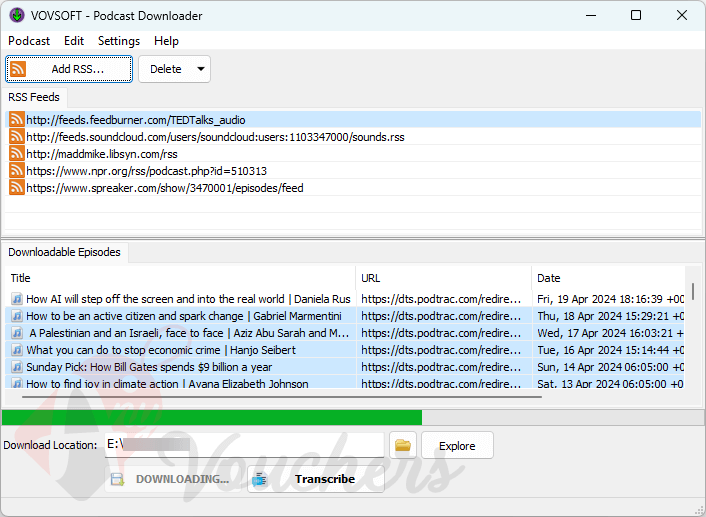Click audio icon of Bill Gates episode
706x517 pixels.
[17, 367]
